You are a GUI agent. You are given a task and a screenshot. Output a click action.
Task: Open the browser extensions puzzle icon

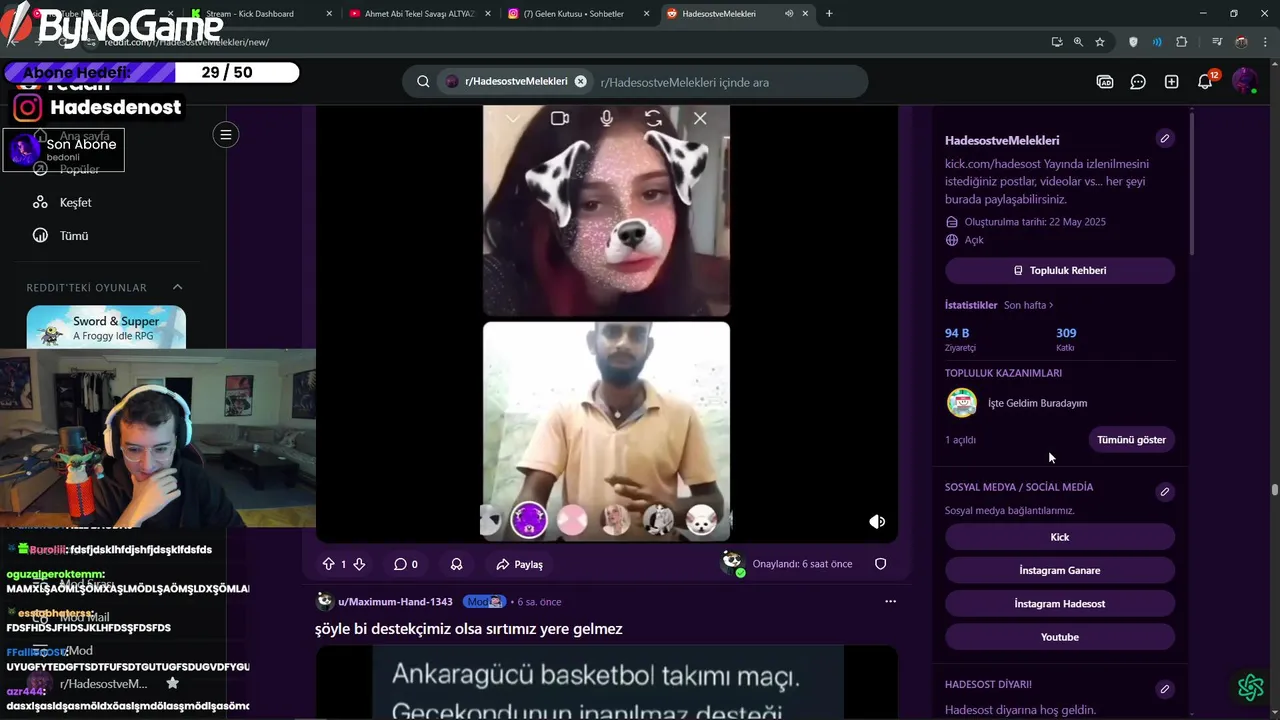click(1182, 42)
